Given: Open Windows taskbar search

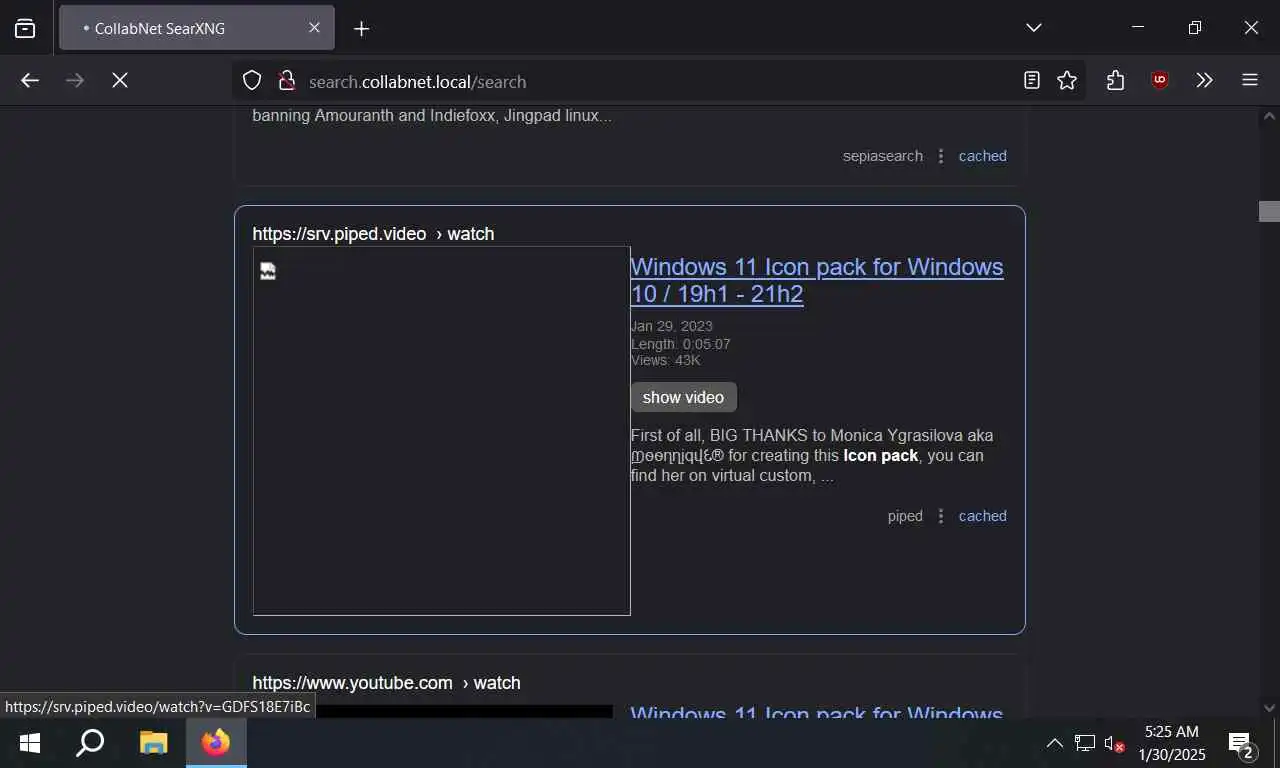Looking at the screenshot, I should tap(90, 743).
